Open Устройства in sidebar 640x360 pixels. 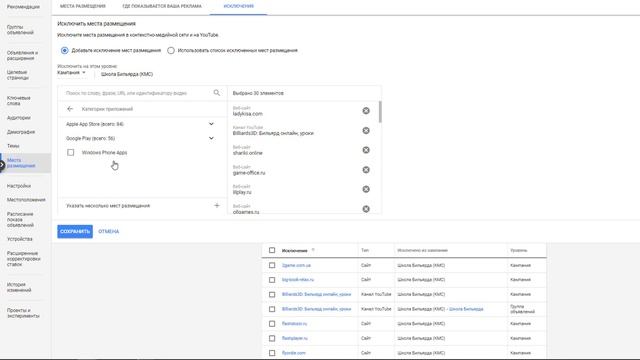(x=20, y=239)
